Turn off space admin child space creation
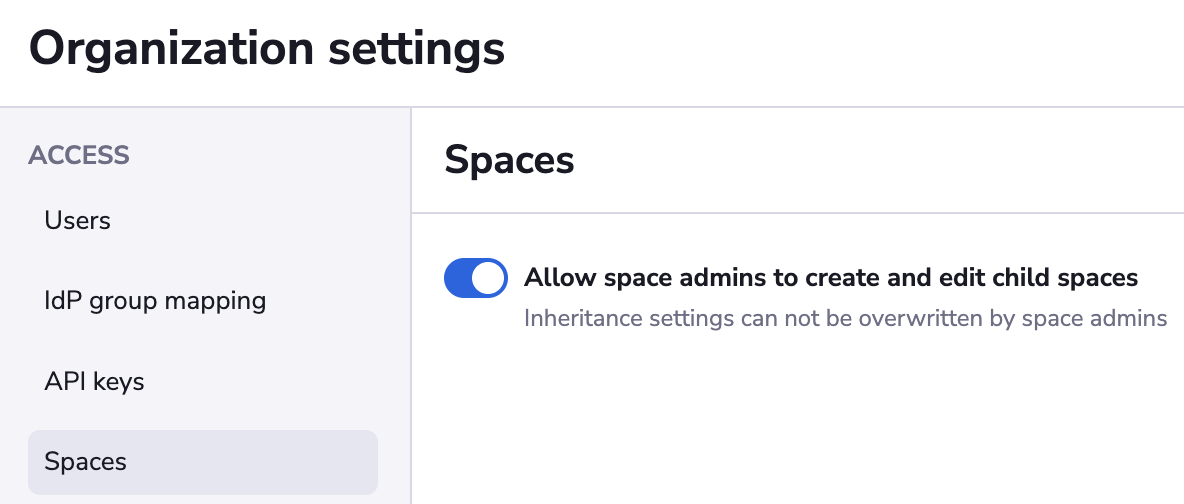This screenshot has height=504, width=1184. tap(476, 278)
